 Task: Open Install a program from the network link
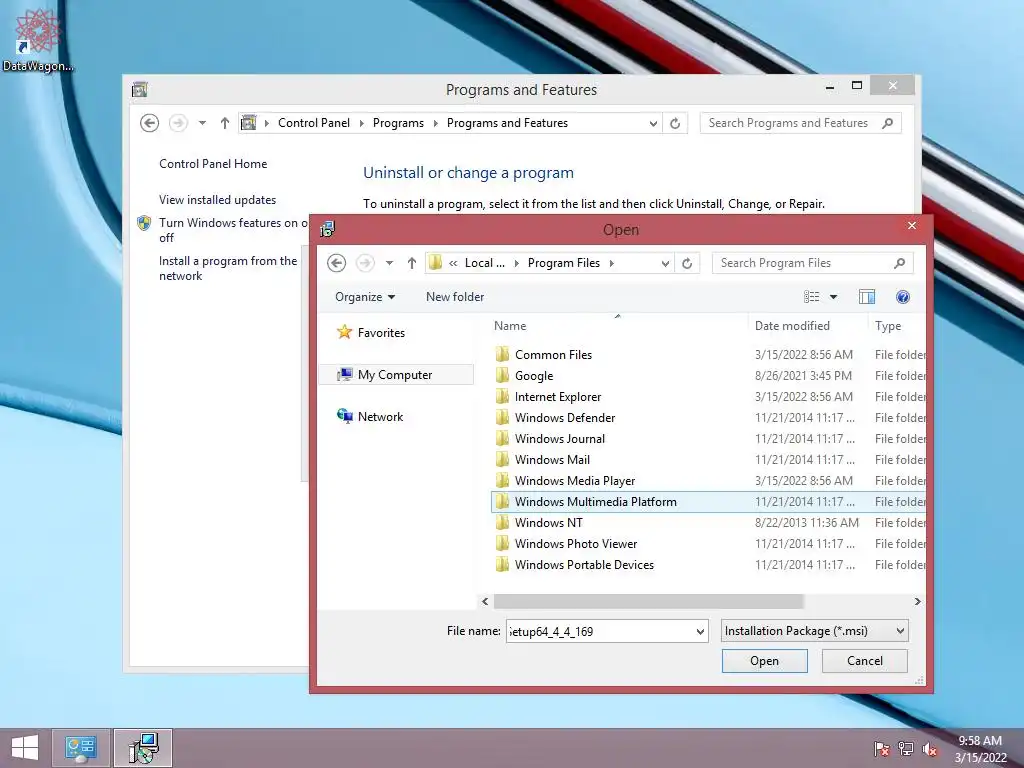click(228, 268)
